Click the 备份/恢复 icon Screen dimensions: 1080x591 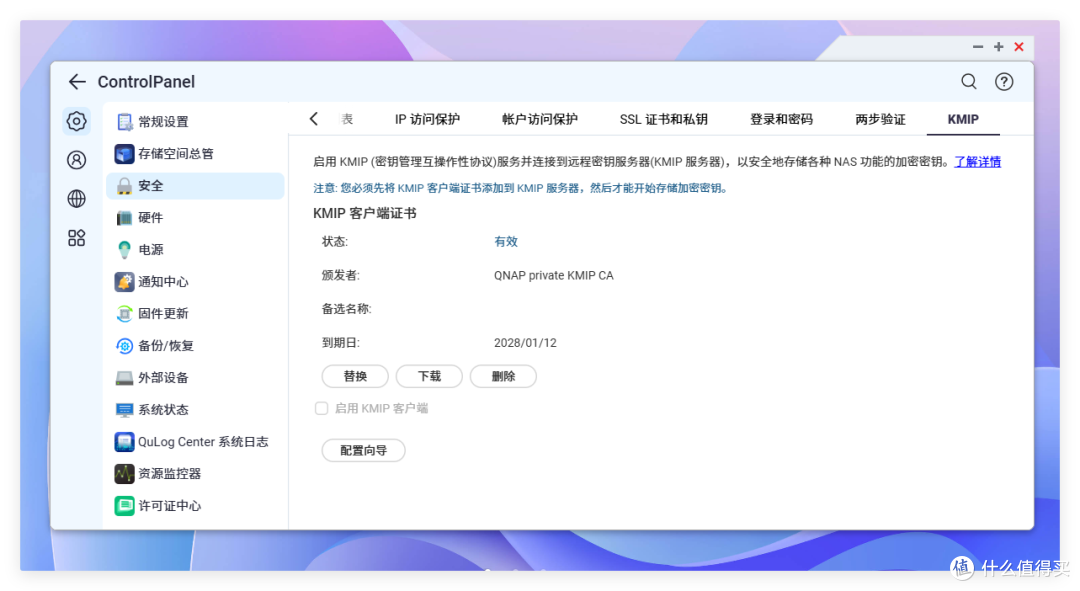coord(125,346)
